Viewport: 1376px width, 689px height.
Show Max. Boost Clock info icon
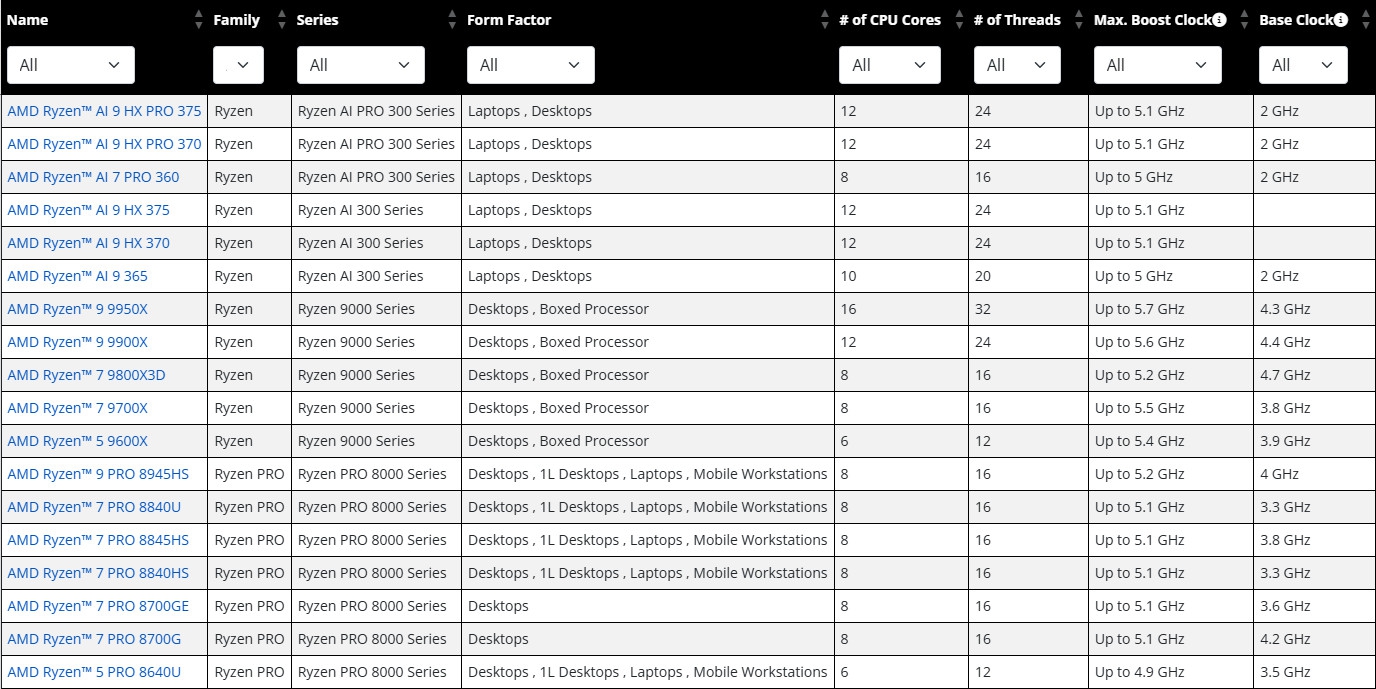pos(1219,20)
